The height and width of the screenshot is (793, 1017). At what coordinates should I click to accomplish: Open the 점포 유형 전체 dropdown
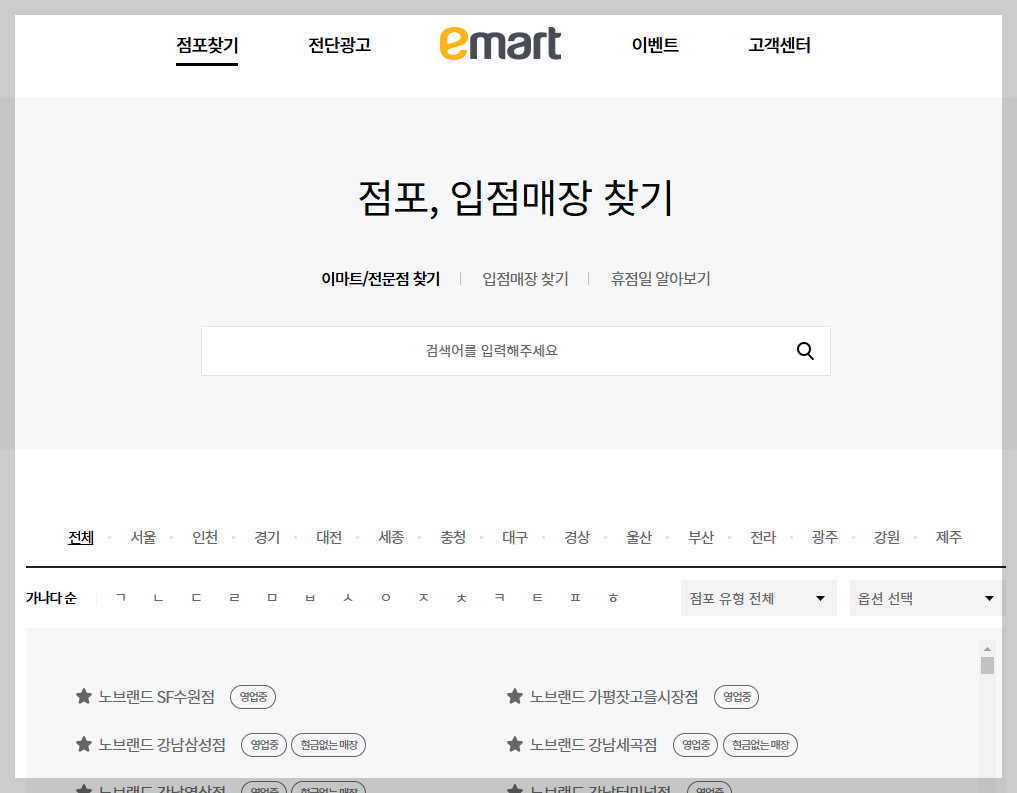click(x=758, y=598)
